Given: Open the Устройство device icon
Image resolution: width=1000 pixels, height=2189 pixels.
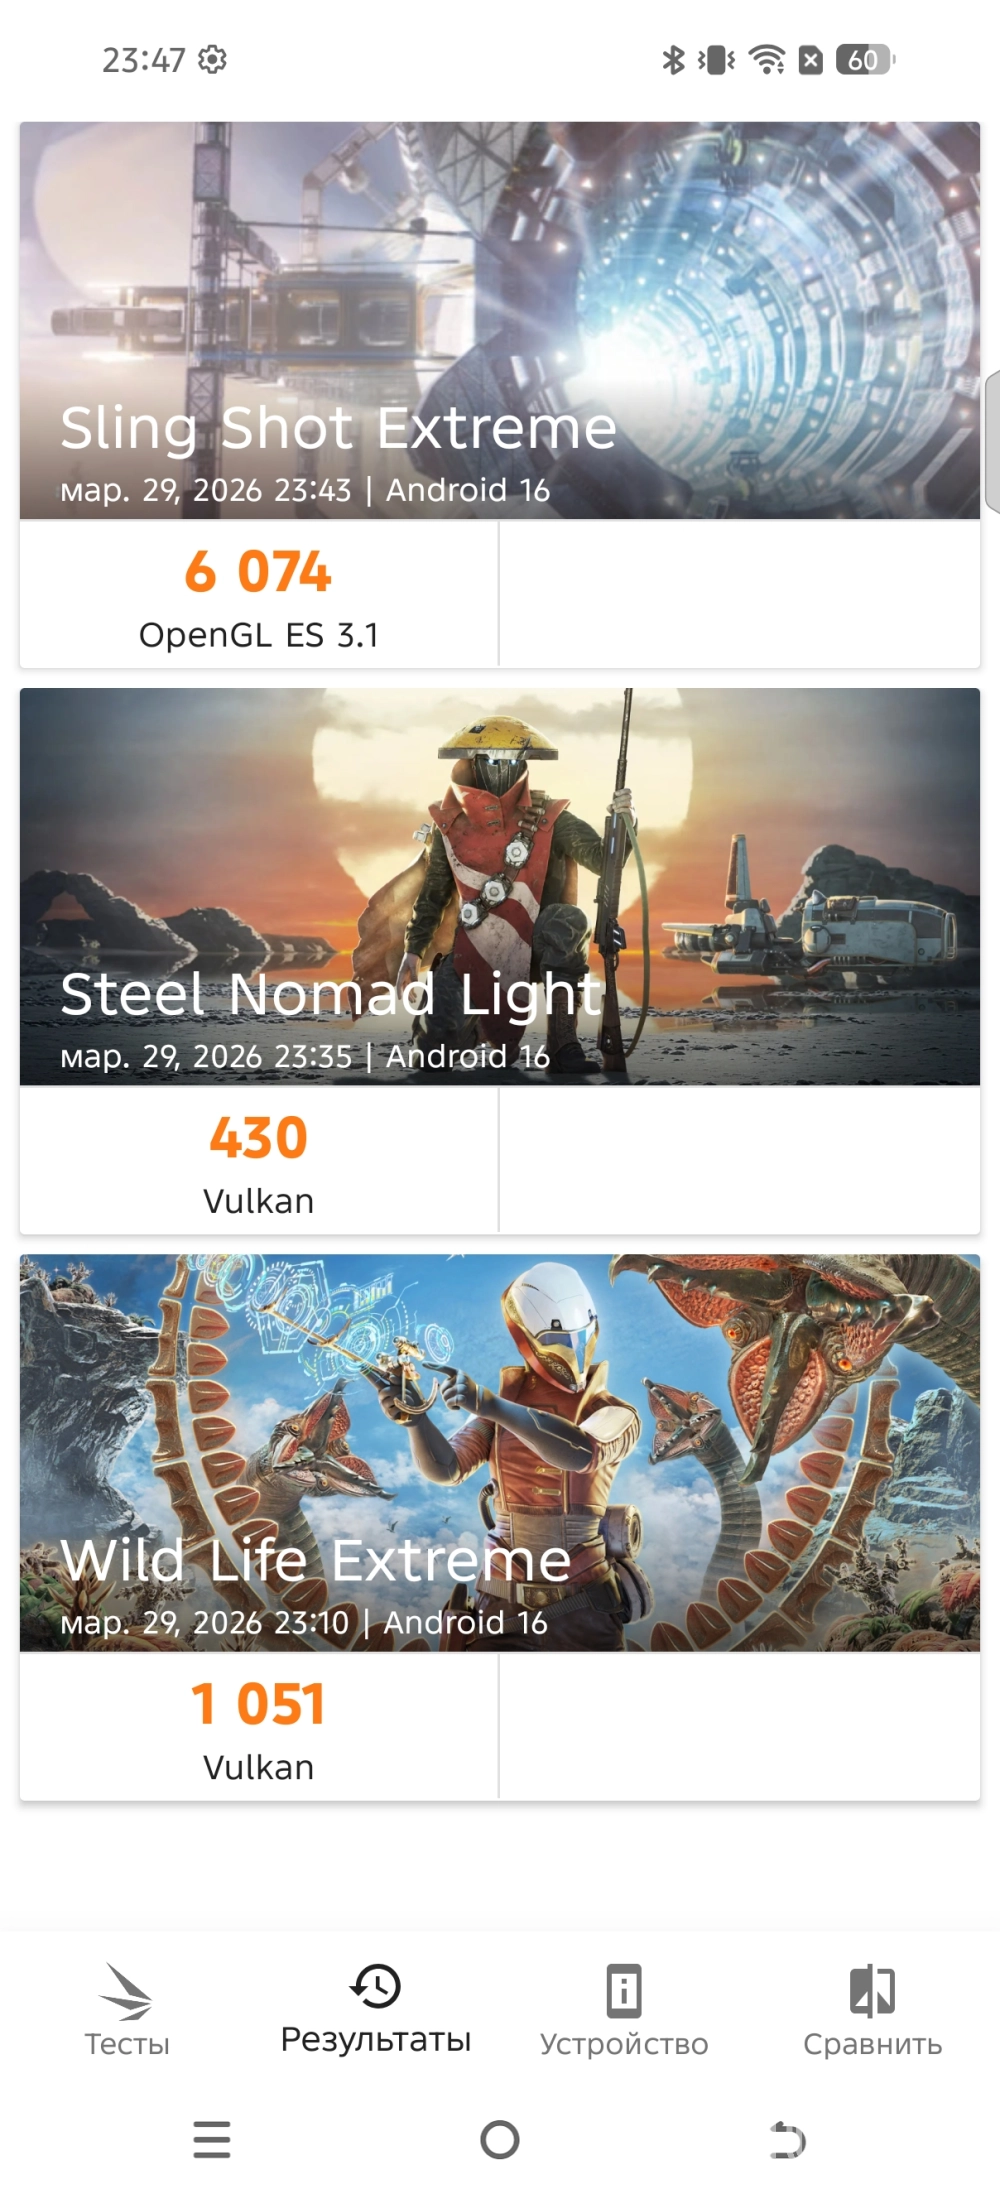Looking at the screenshot, I should (x=624, y=1991).
